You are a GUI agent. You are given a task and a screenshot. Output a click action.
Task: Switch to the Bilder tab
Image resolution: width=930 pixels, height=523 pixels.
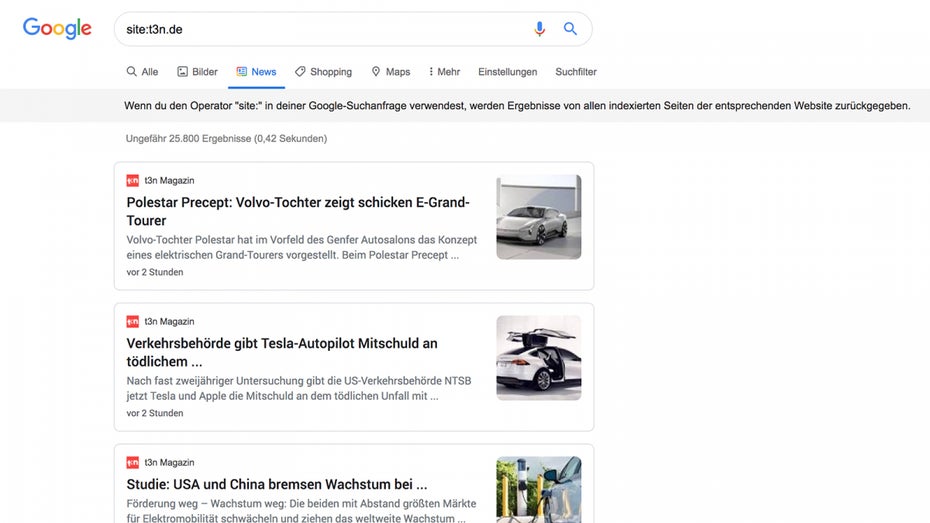198,72
